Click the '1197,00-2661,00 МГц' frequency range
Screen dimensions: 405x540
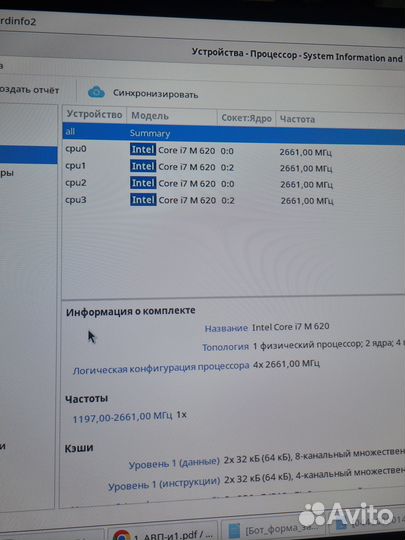pos(122,417)
